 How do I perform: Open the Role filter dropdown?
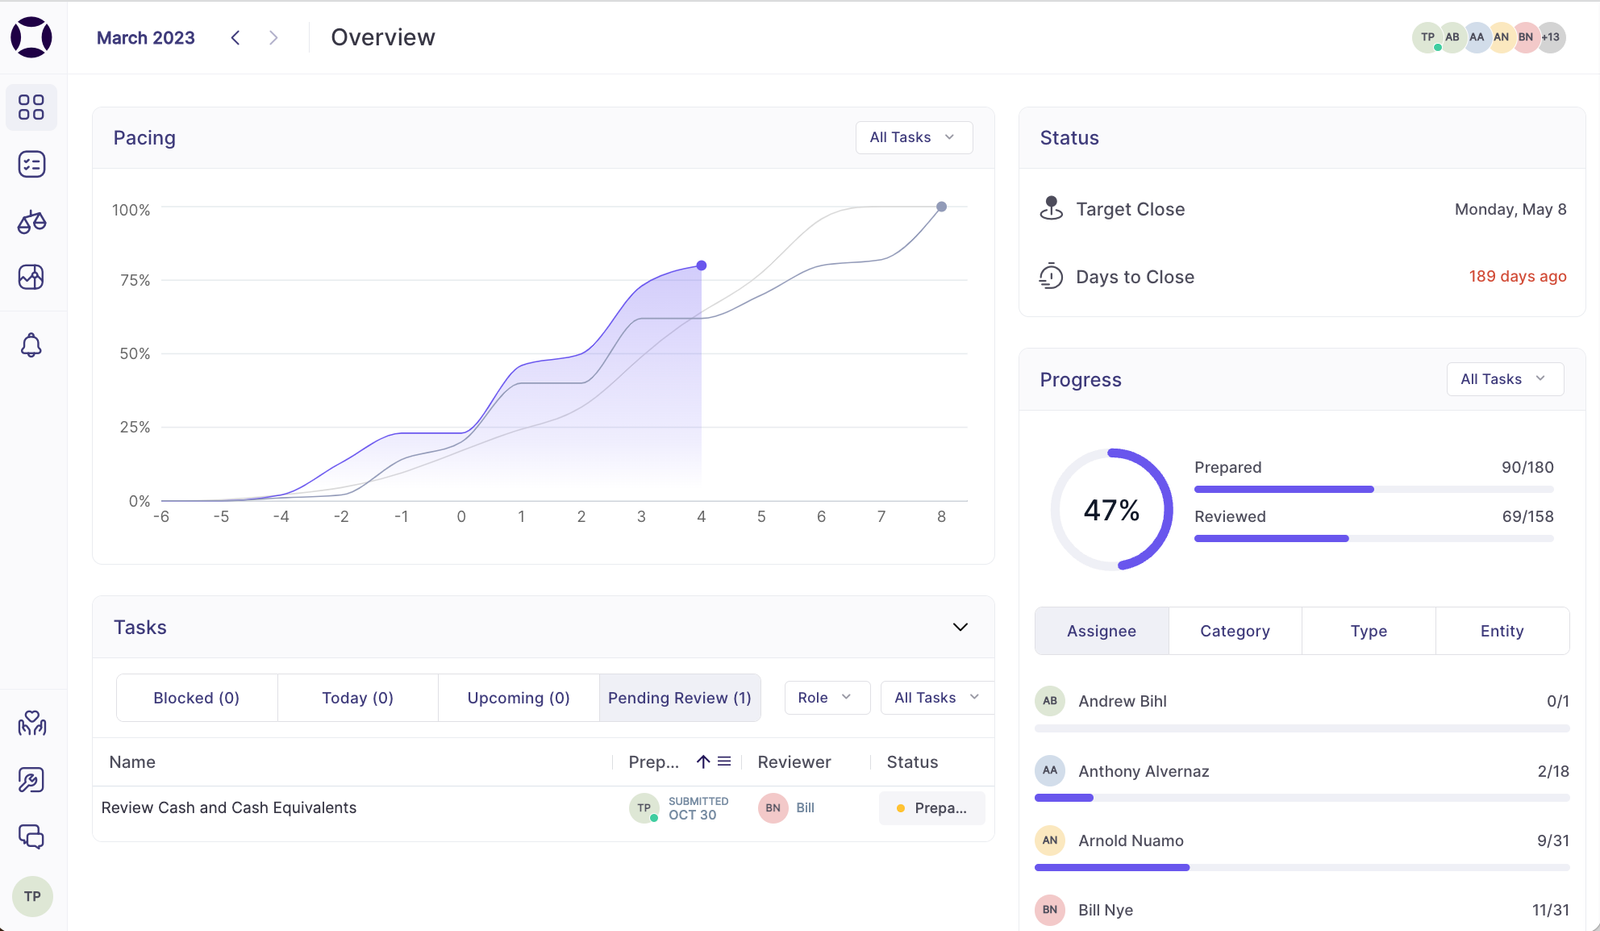click(x=826, y=698)
